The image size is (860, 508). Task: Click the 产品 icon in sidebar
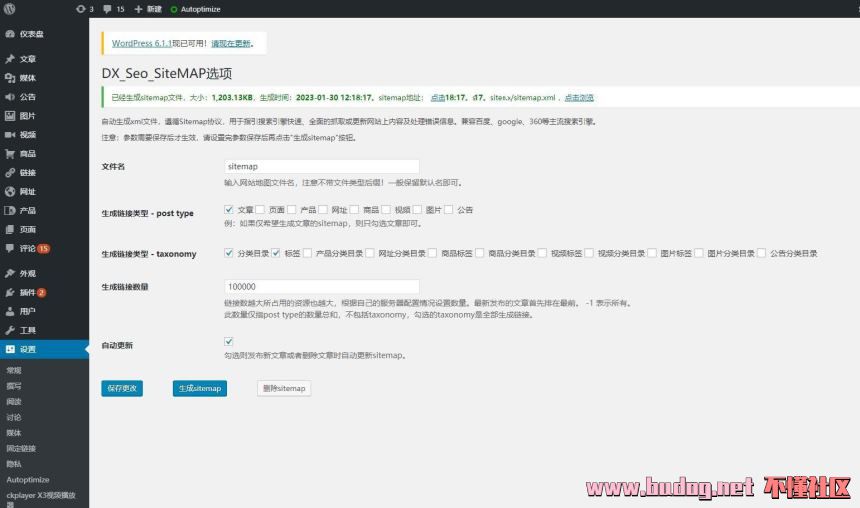point(10,210)
